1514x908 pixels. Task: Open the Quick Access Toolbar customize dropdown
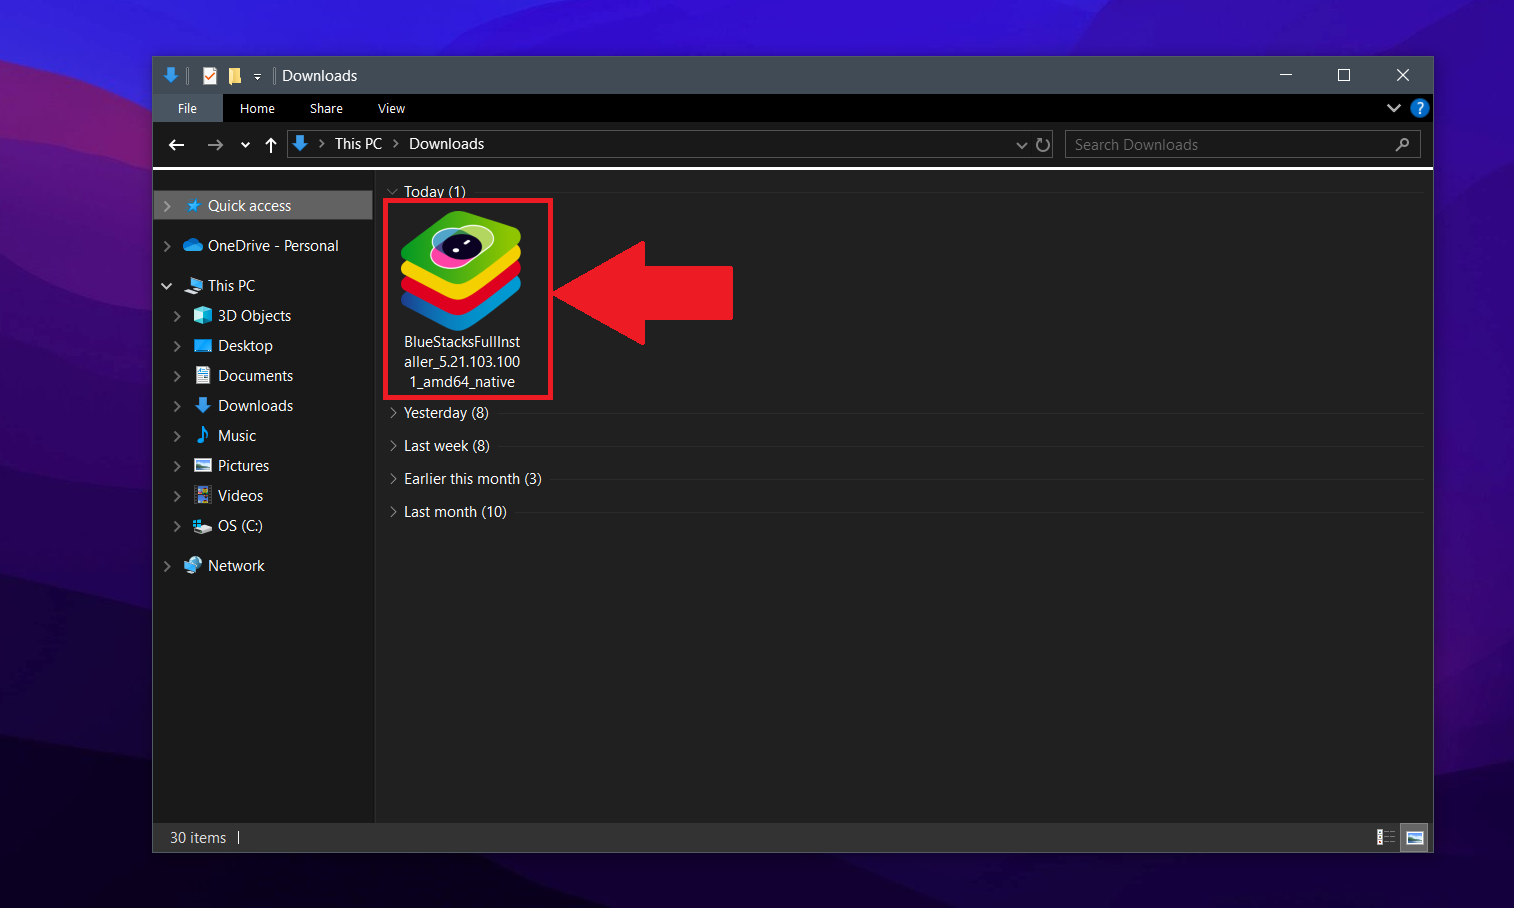click(x=257, y=75)
